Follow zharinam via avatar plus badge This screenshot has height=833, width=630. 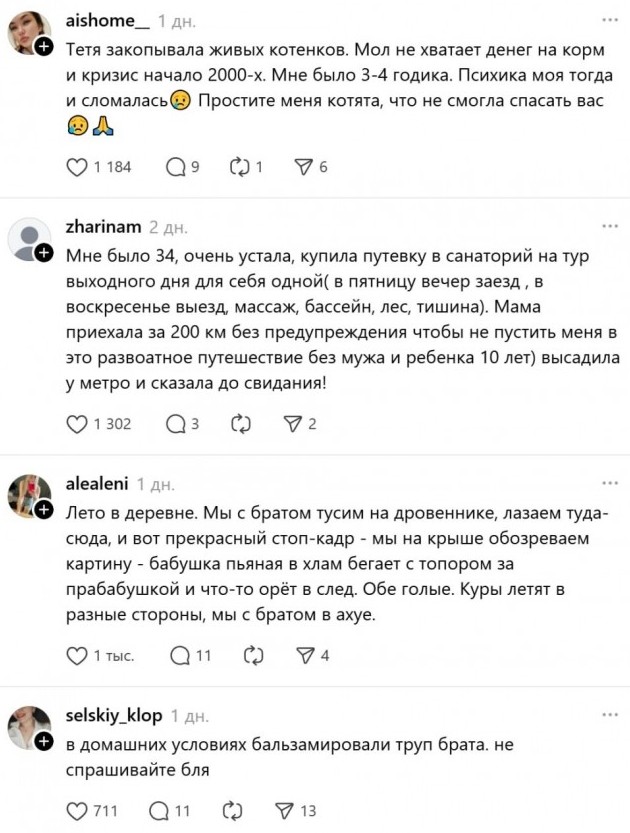click(43, 253)
